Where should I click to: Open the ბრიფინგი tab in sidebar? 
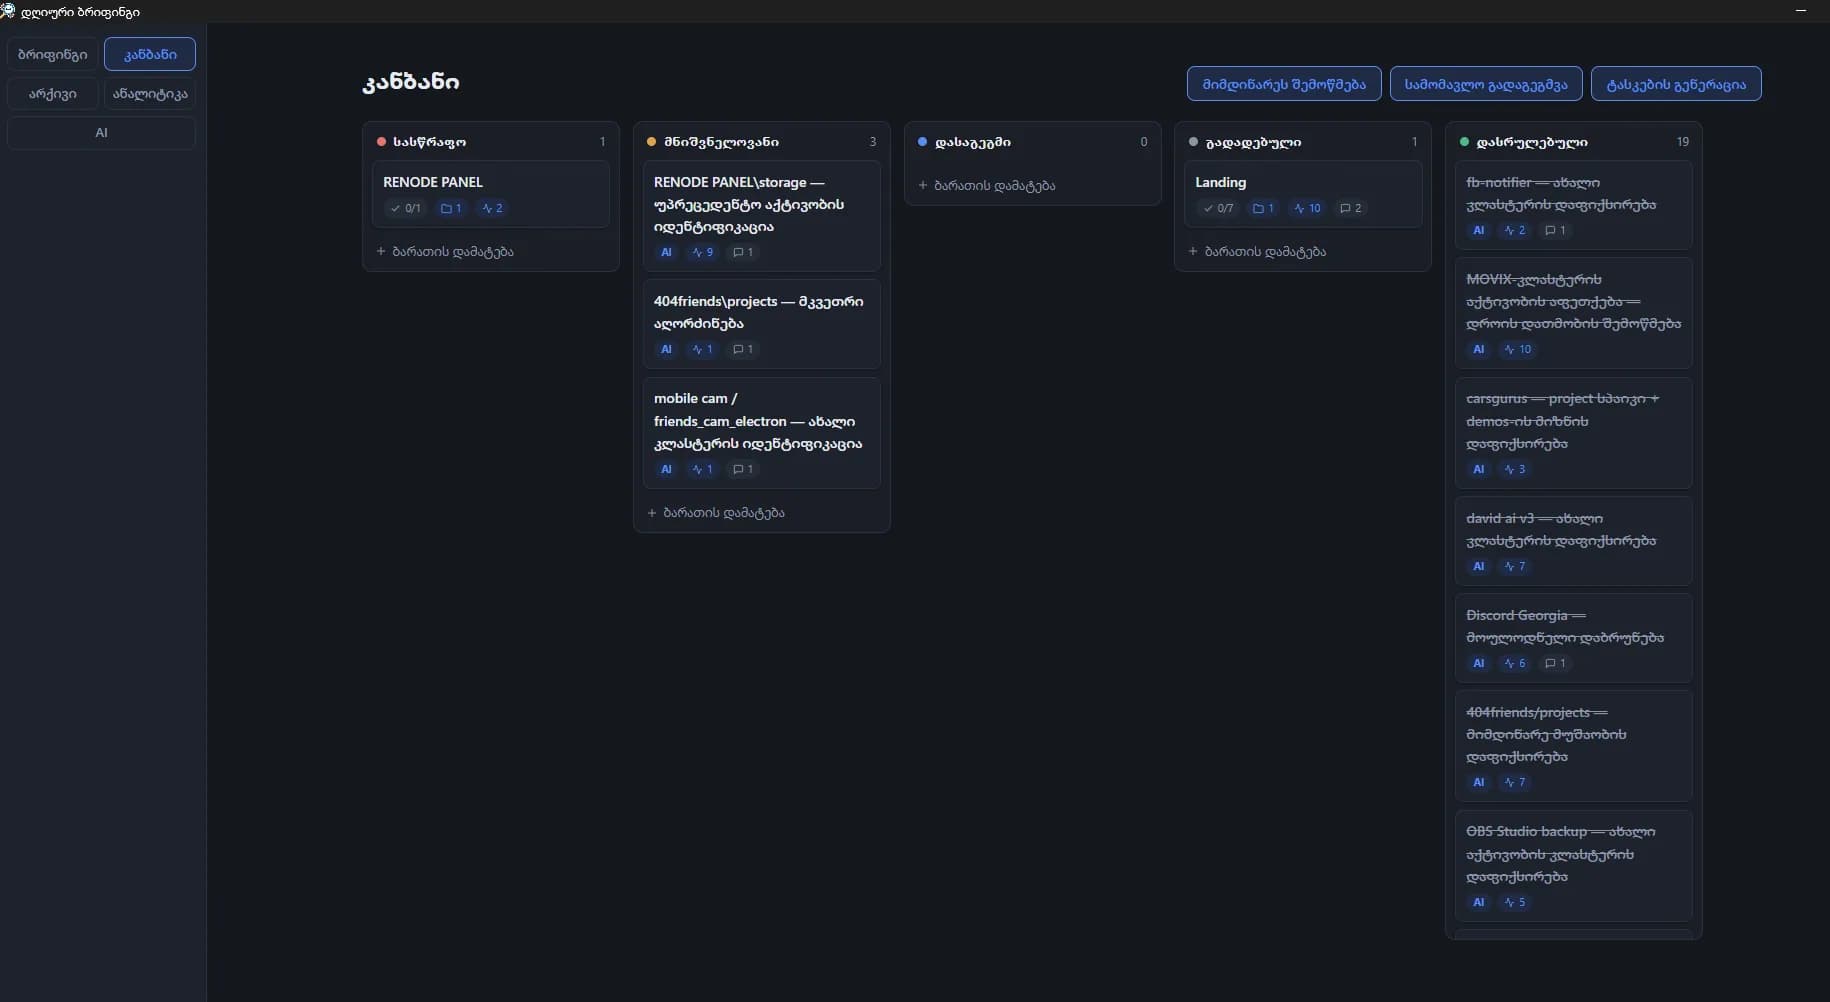(53, 54)
